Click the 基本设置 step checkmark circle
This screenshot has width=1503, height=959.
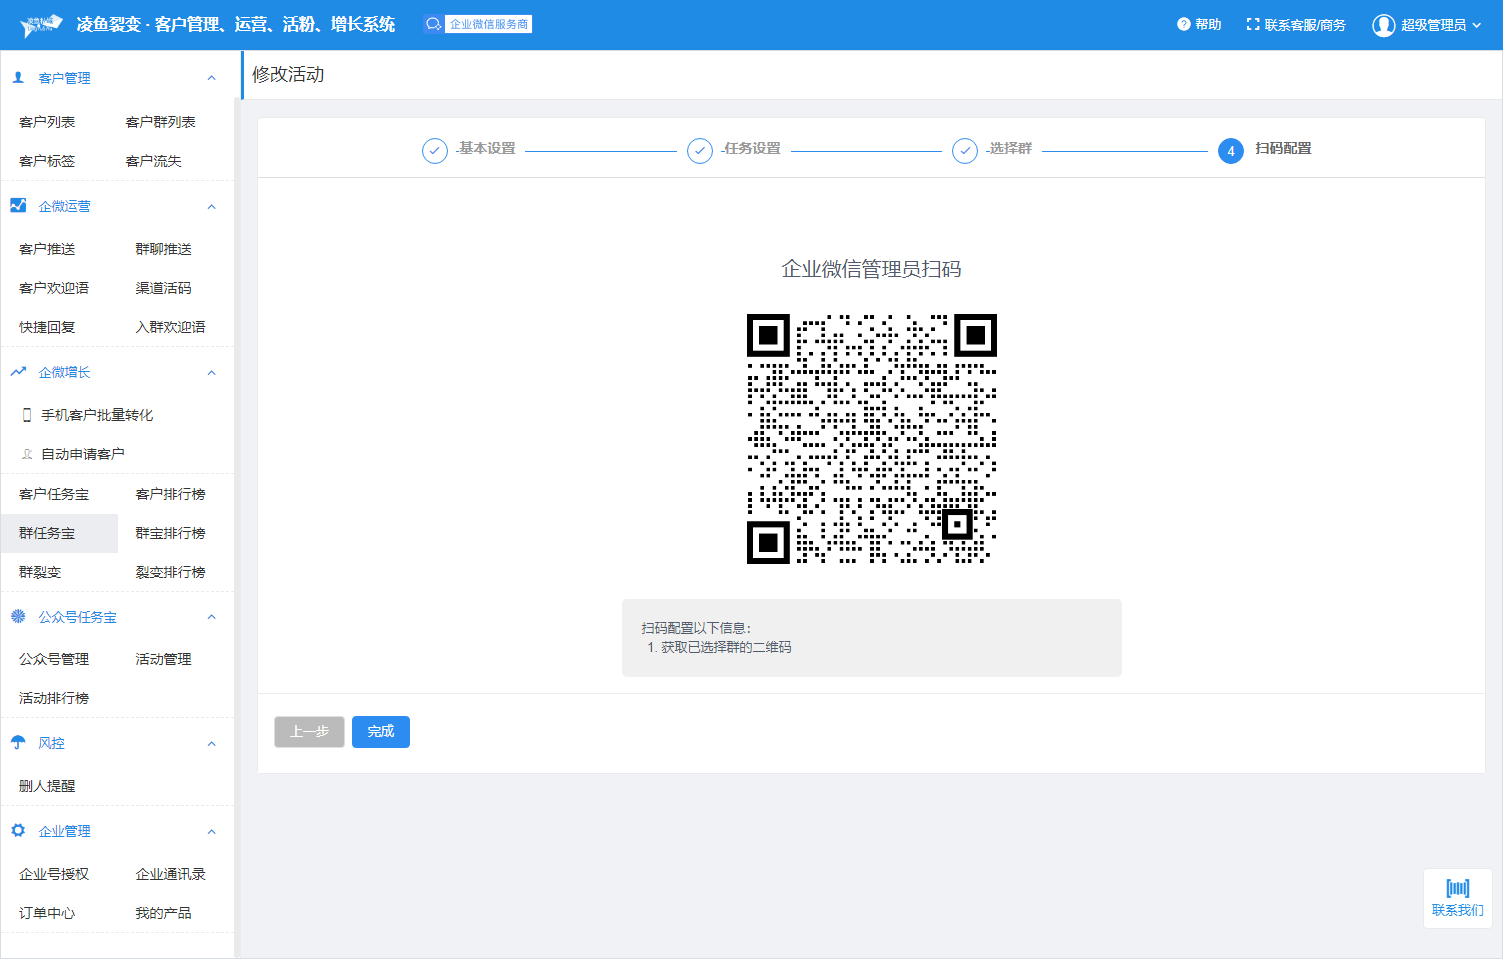coord(435,151)
